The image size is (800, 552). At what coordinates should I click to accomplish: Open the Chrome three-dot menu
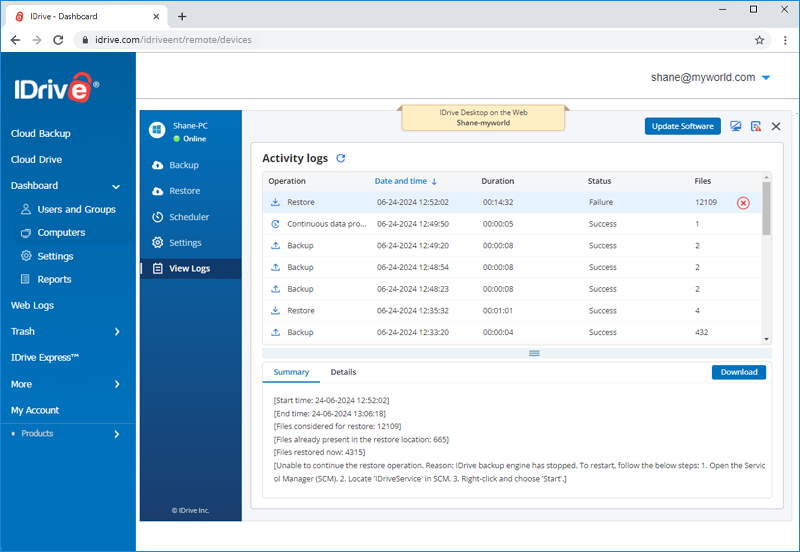point(785,40)
